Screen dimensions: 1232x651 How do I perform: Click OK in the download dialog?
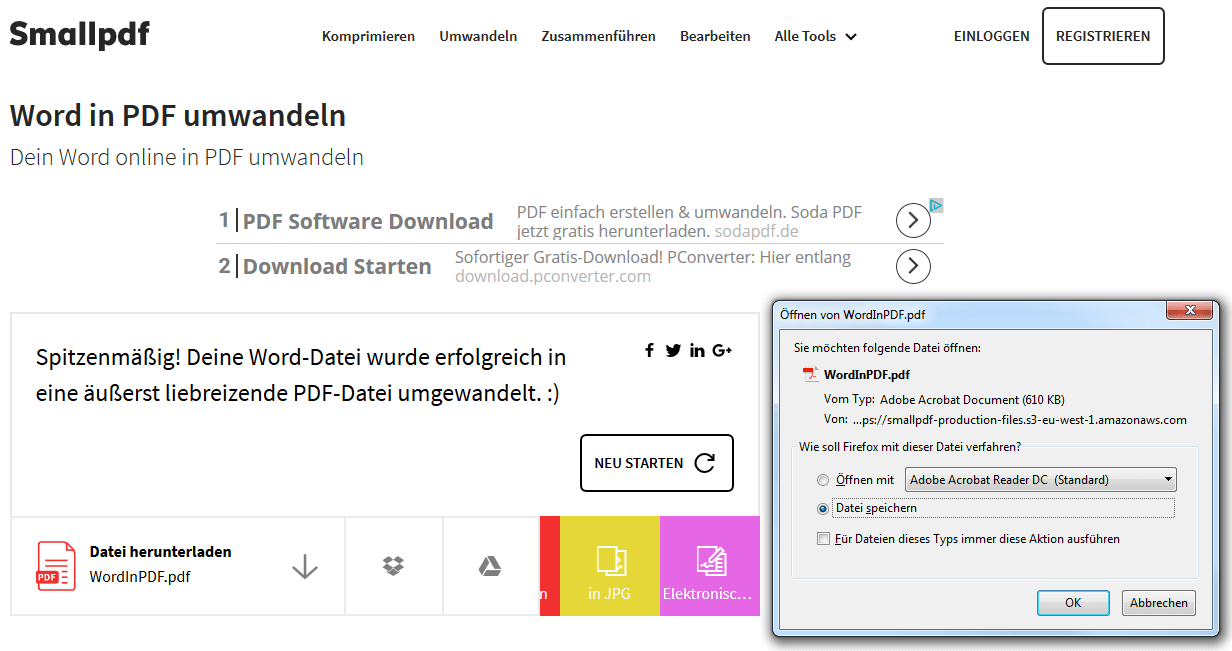coord(1073,603)
